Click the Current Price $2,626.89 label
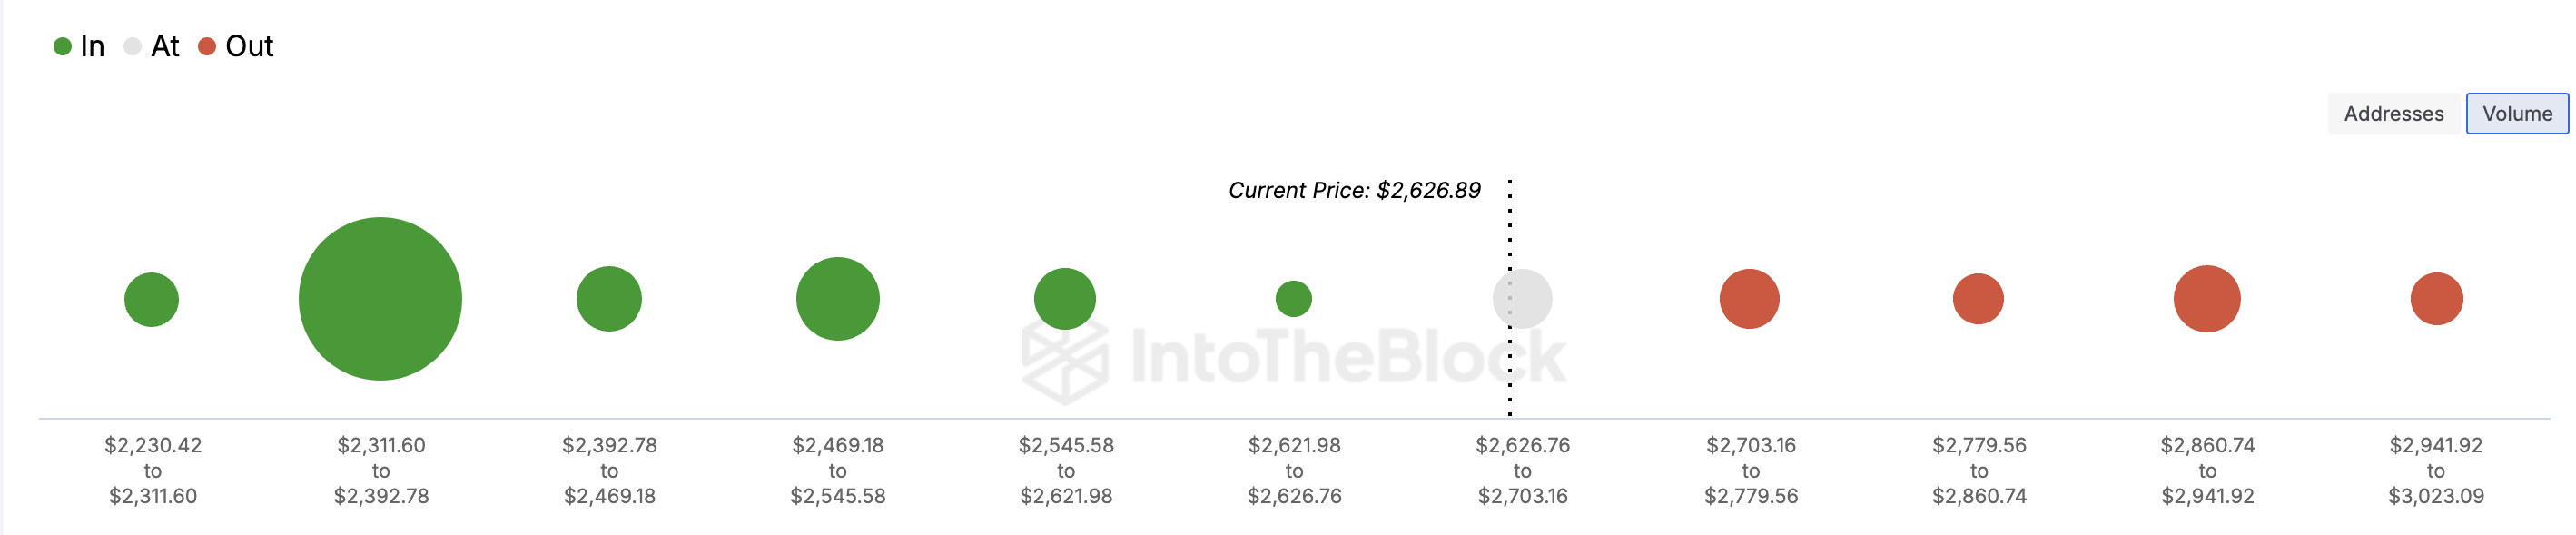 point(1355,189)
